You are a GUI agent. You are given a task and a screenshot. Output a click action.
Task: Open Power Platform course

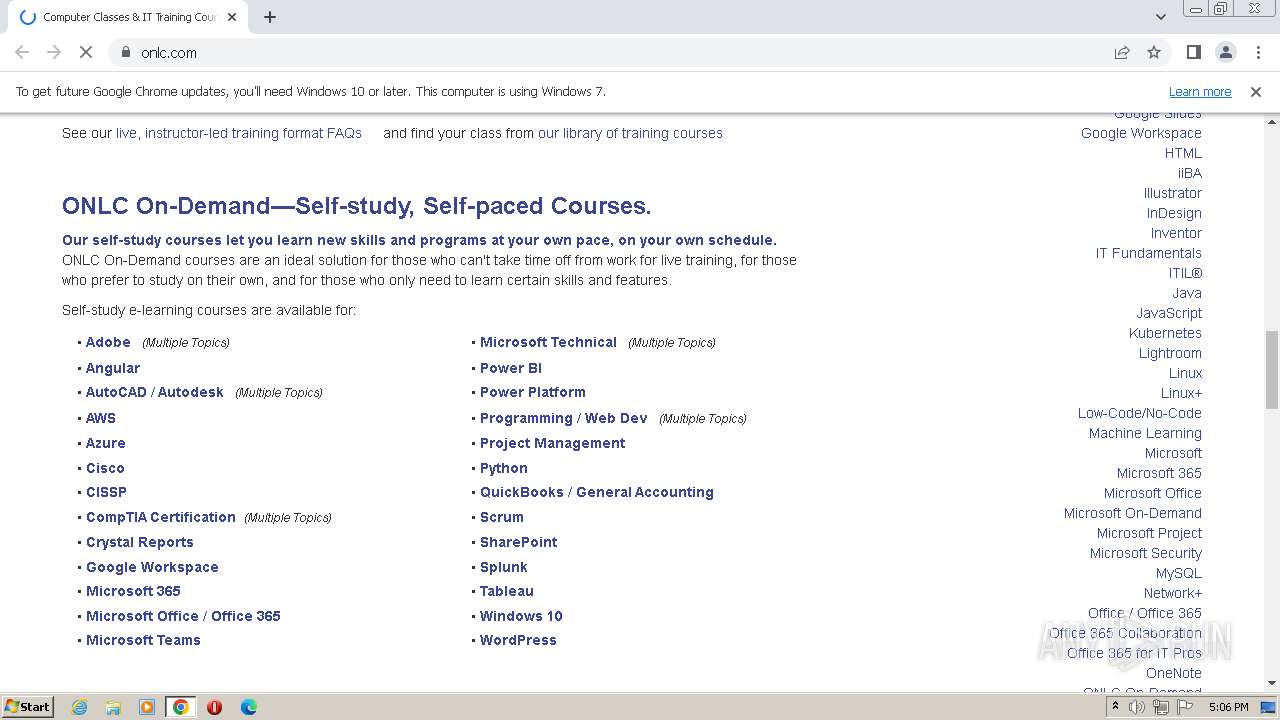click(533, 392)
